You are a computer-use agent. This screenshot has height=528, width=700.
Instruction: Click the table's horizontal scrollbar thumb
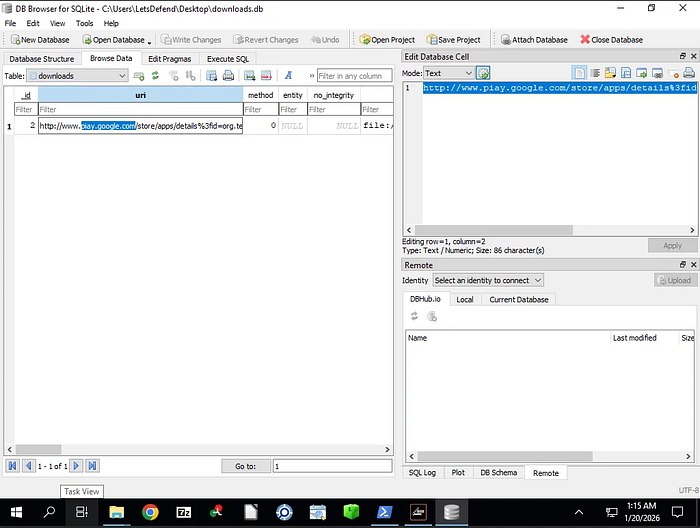point(38,449)
